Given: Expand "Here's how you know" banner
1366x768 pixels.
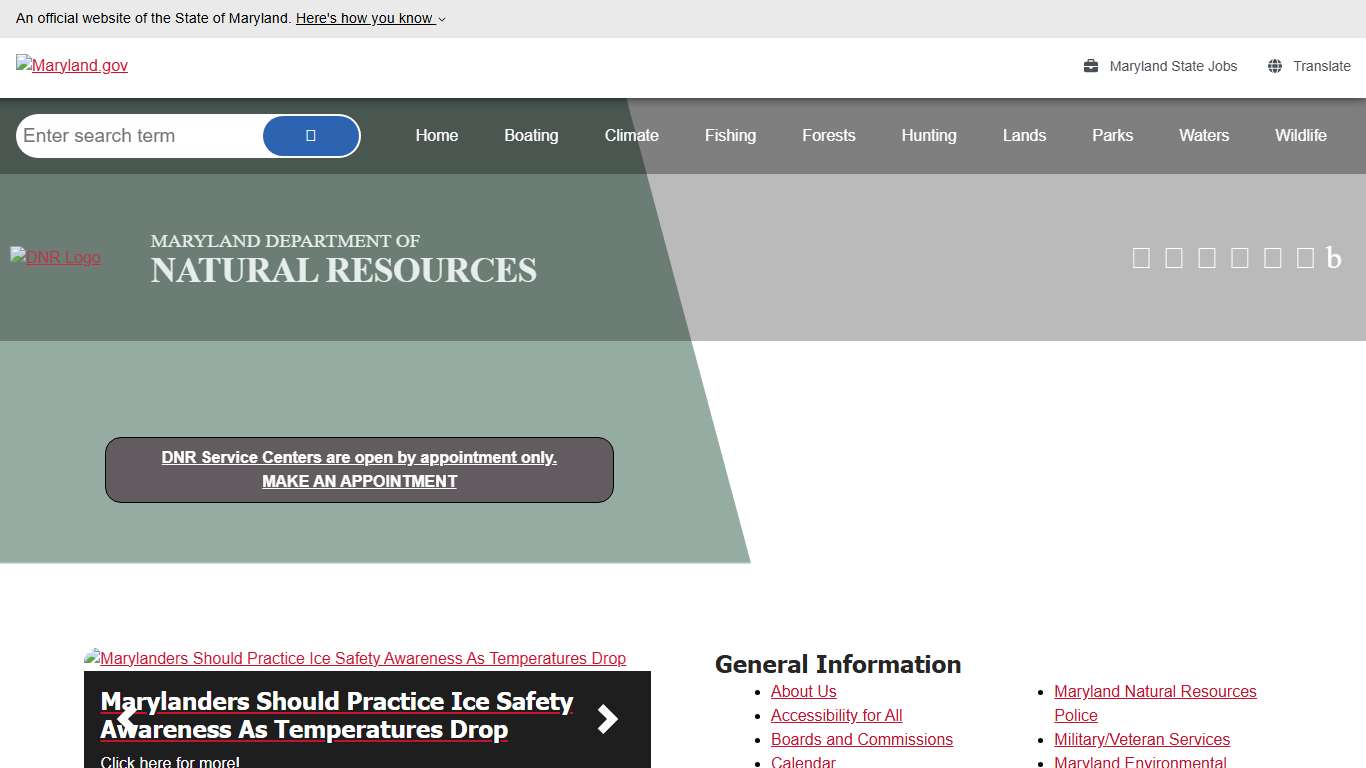Looking at the screenshot, I should 370,18.
